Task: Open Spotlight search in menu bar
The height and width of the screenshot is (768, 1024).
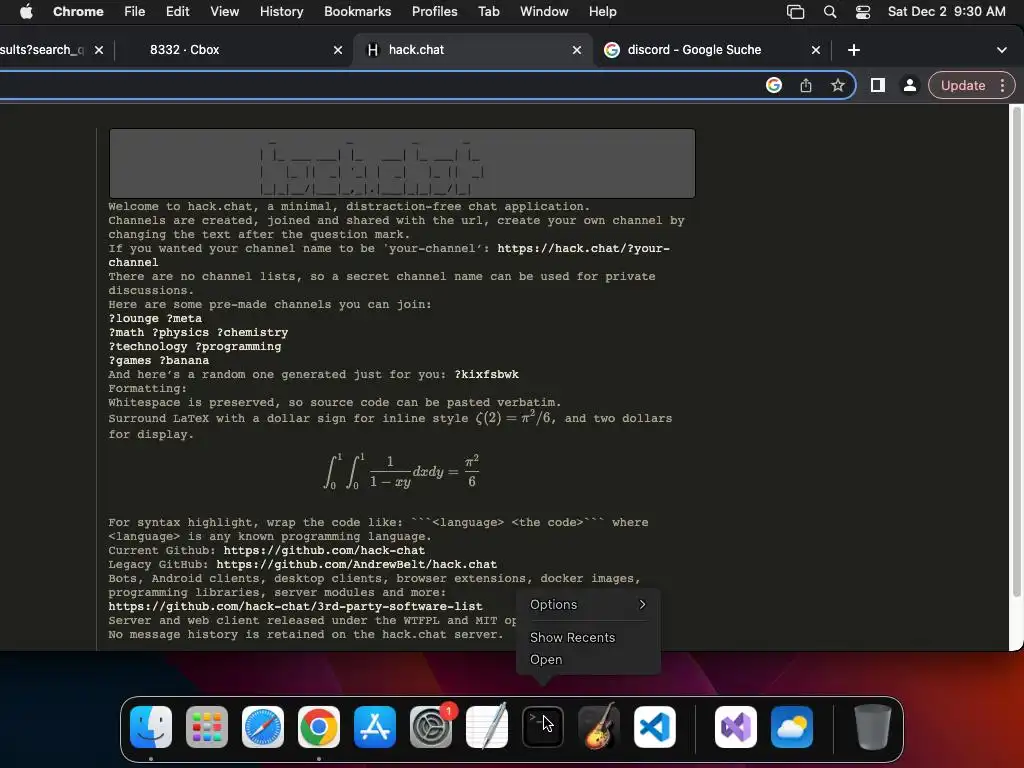Action: (829, 12)
